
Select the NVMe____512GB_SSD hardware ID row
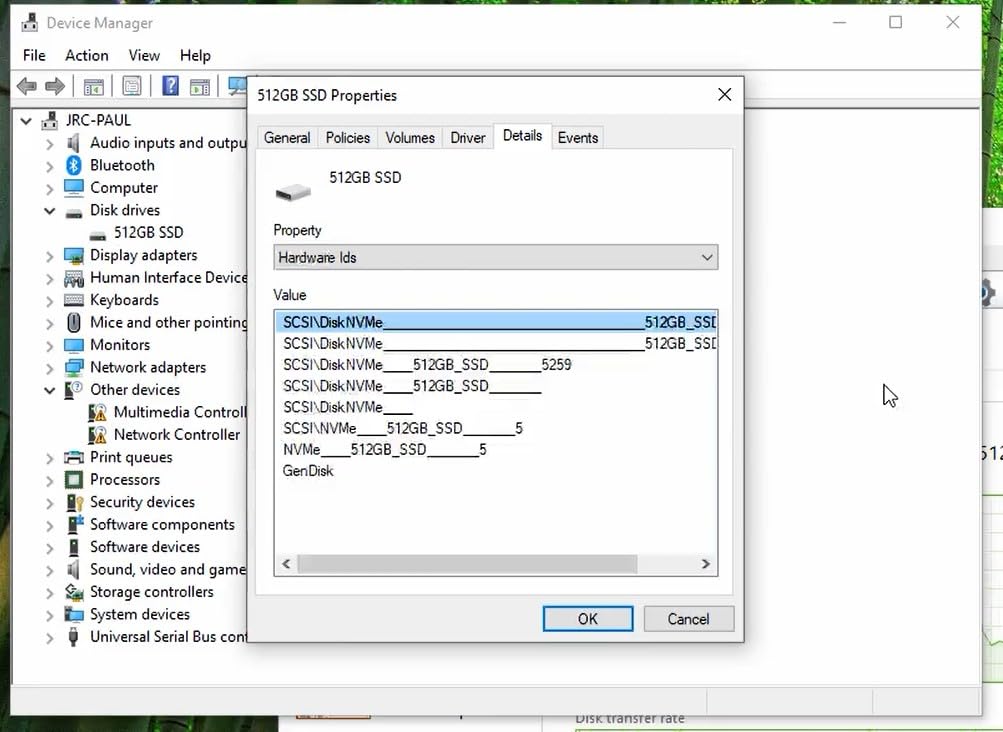click(384, 450)
